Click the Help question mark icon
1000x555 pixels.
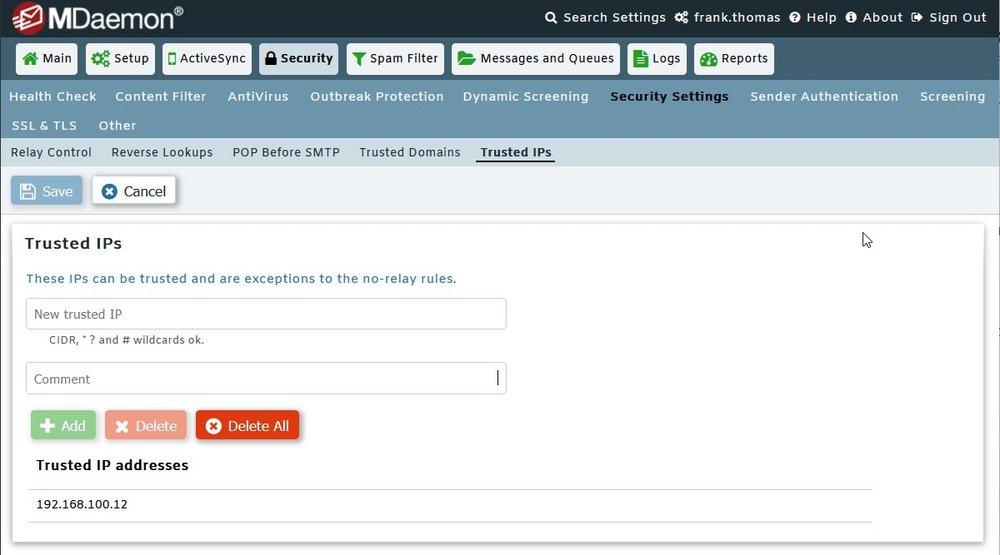[795, 18]
